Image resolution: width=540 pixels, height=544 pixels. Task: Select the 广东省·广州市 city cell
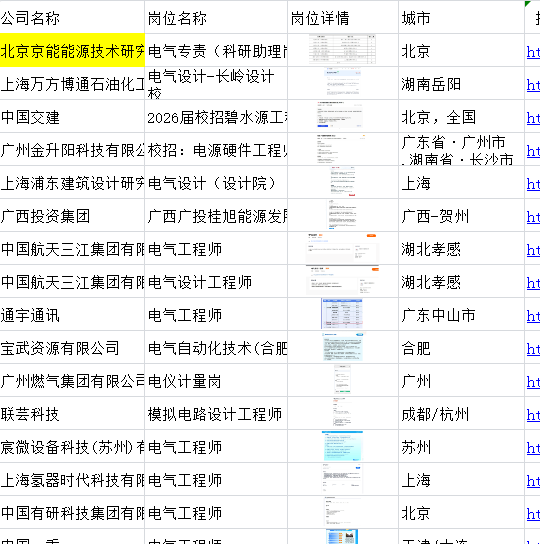pyautogui.click(x=461, y=149)
